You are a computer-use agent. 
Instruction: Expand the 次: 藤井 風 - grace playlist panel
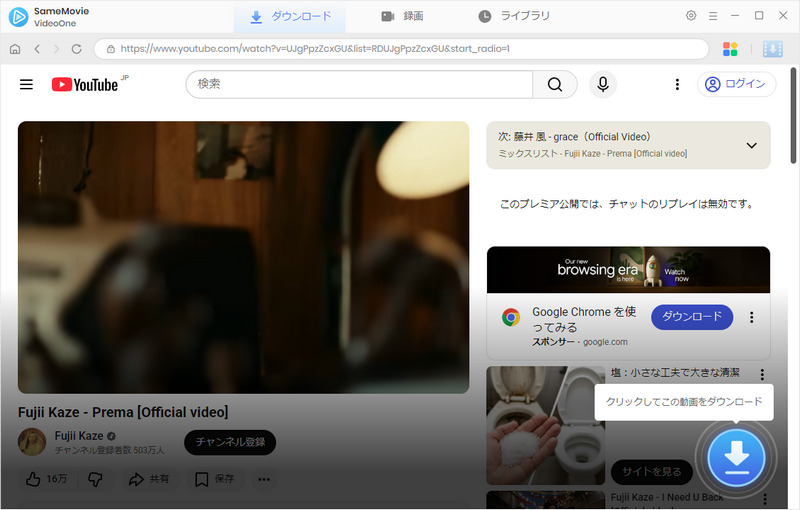click(752, 145)
